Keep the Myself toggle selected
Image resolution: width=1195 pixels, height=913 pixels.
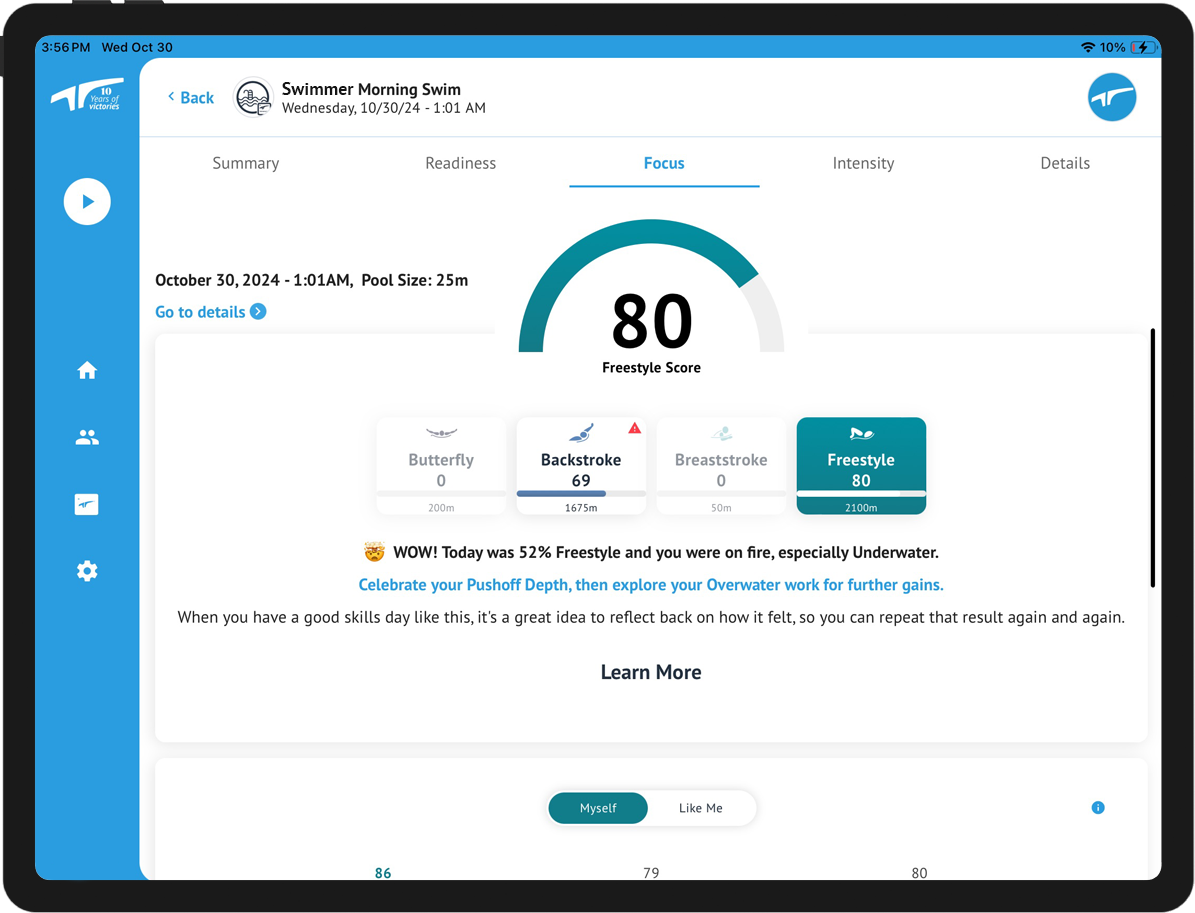pos(598,808)
